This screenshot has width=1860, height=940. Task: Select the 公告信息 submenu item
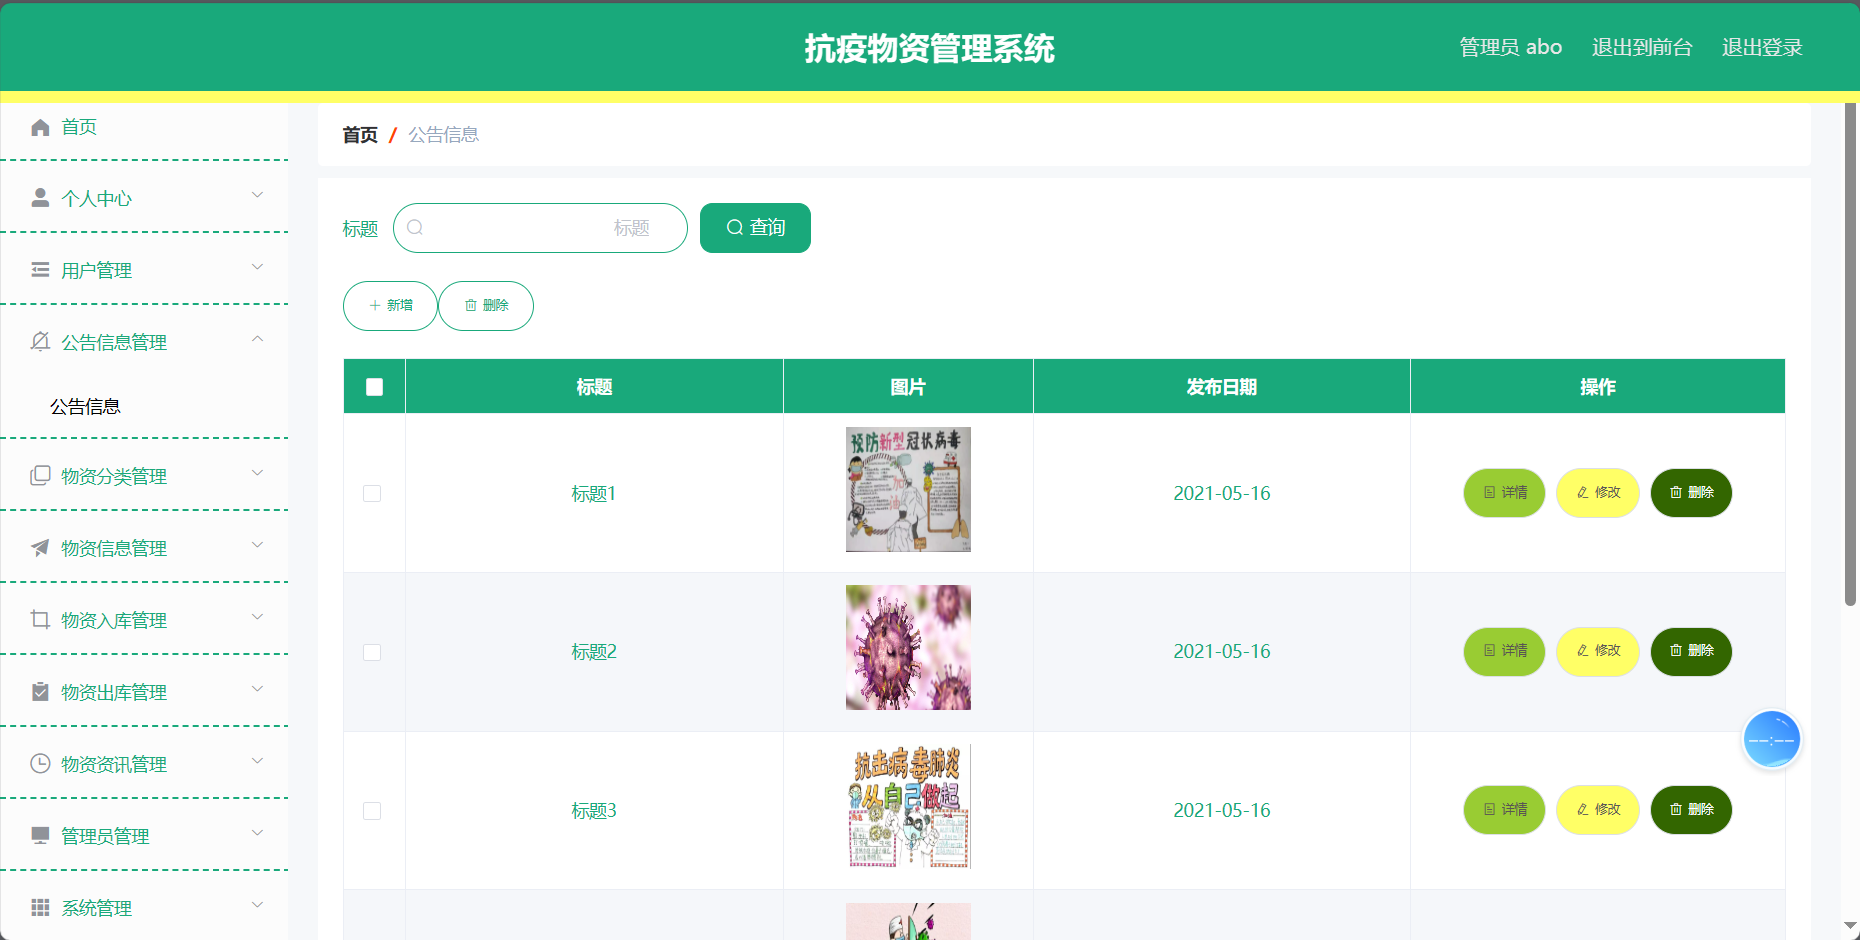(144, 407)
